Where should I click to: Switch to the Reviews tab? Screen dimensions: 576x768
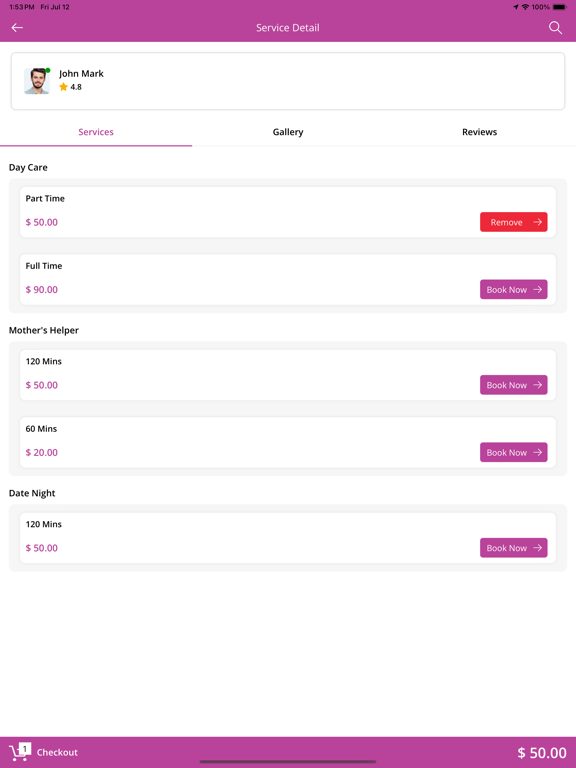coord(480,132)
